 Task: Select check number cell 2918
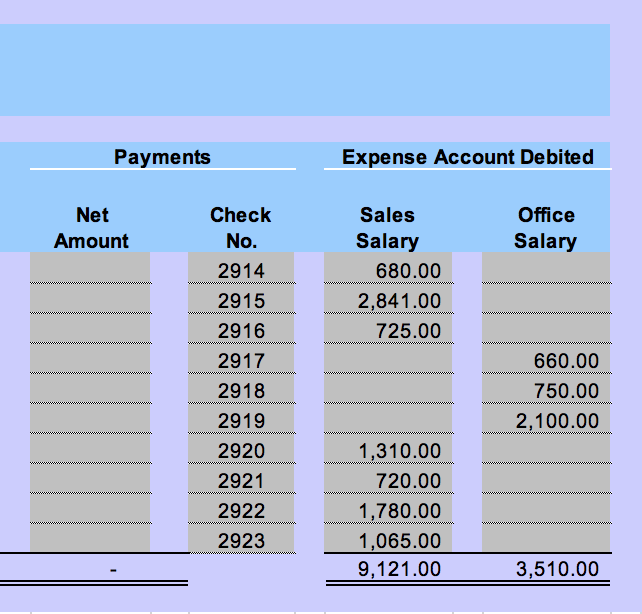click(x=241, y=388)
